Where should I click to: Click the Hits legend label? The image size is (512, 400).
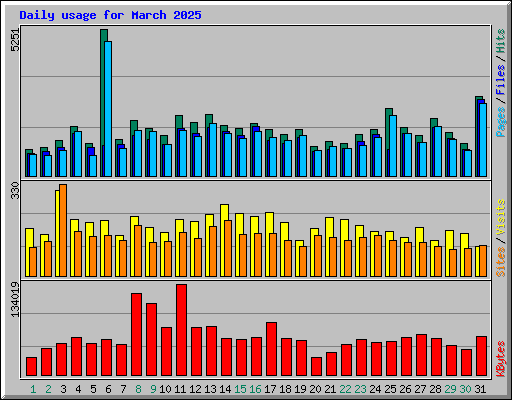pyautogui.click(x=501, y=41)
